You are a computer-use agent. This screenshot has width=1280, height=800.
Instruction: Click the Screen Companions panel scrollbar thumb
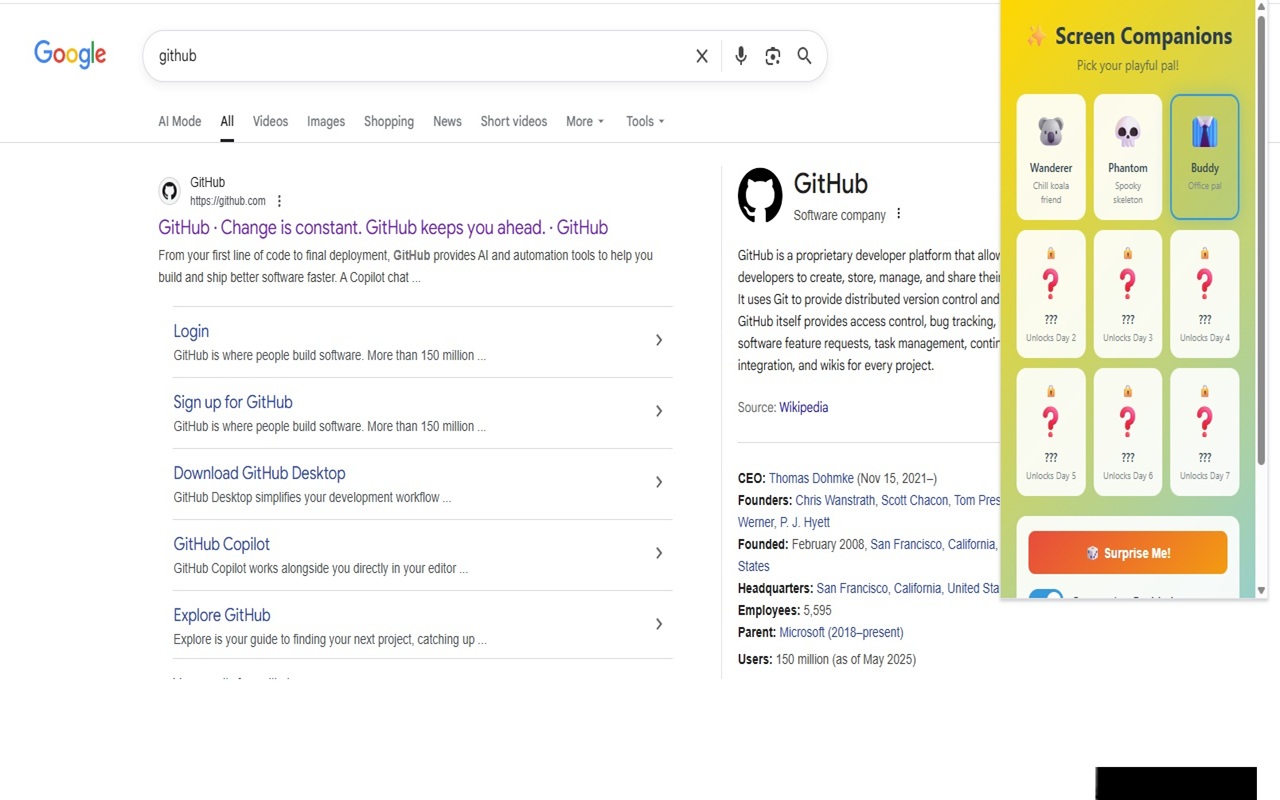(1261, 240)
